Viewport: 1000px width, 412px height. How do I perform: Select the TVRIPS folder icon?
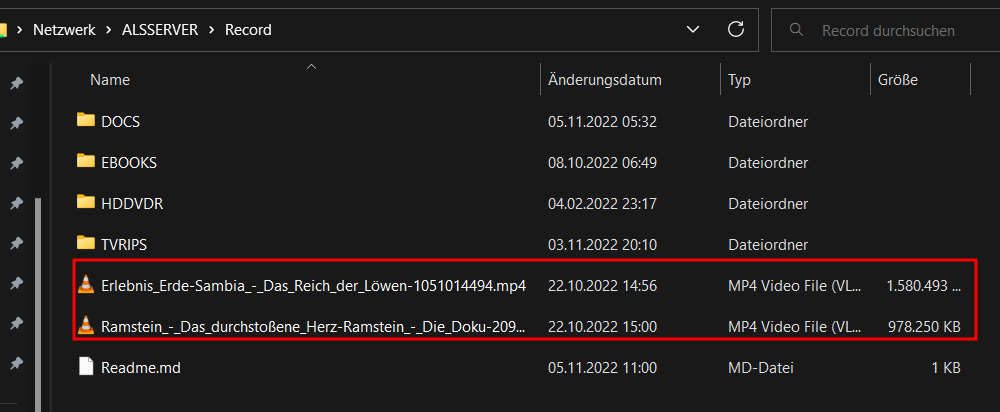tap(85, 243)
